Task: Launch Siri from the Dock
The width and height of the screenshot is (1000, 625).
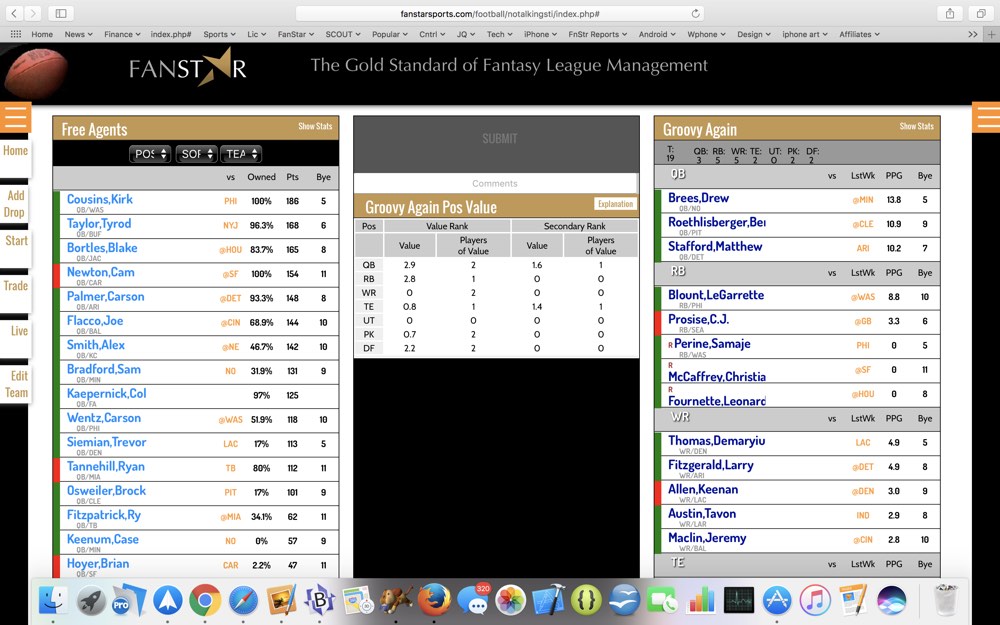Action: [x=892, y=600]
